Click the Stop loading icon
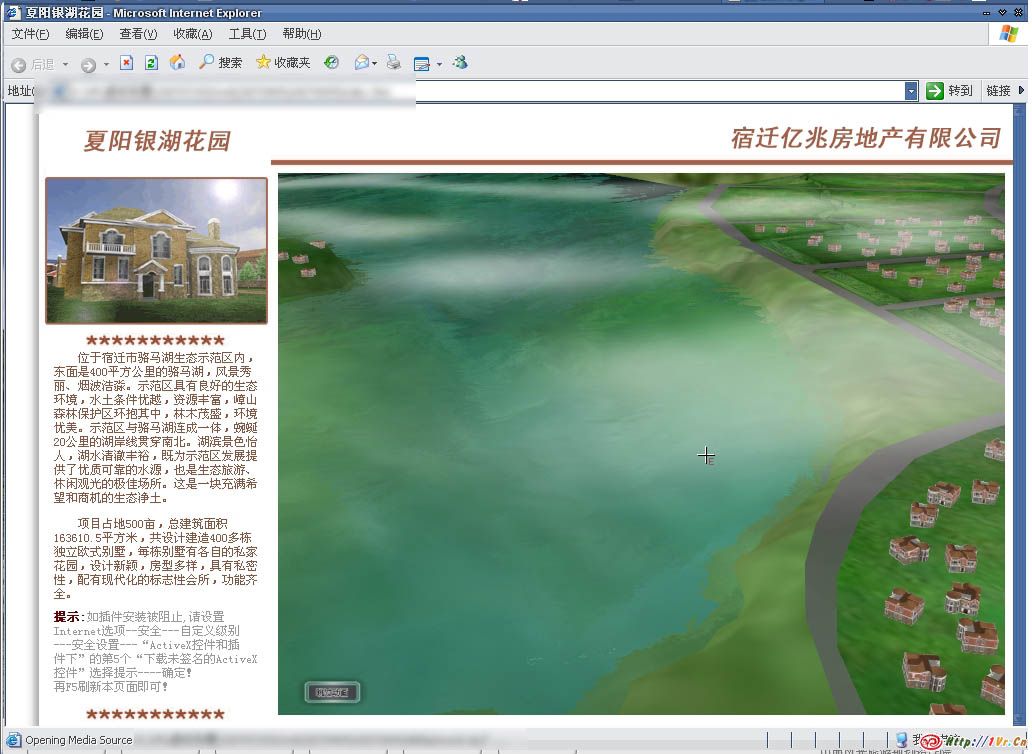Image resolution: width=1032 pixels, height=754 pixels. coord(126,63)
